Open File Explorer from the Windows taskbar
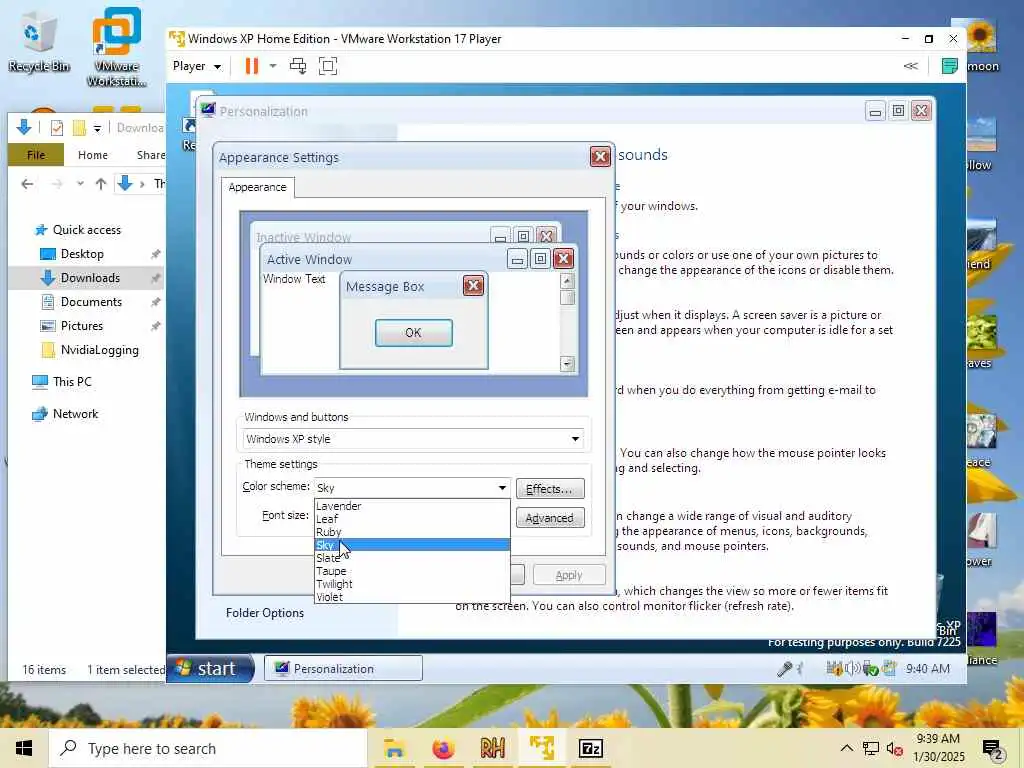 [x=394, y=748]
